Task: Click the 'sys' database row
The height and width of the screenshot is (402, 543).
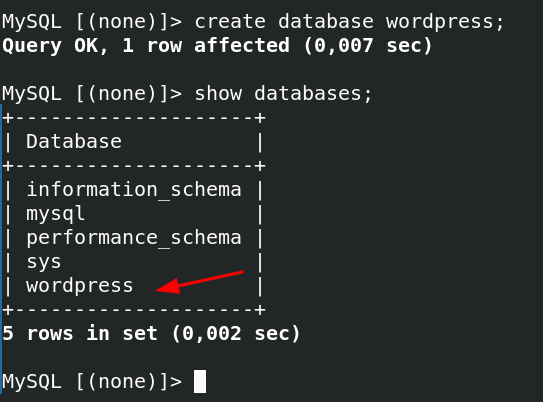Action: point(133,262)
